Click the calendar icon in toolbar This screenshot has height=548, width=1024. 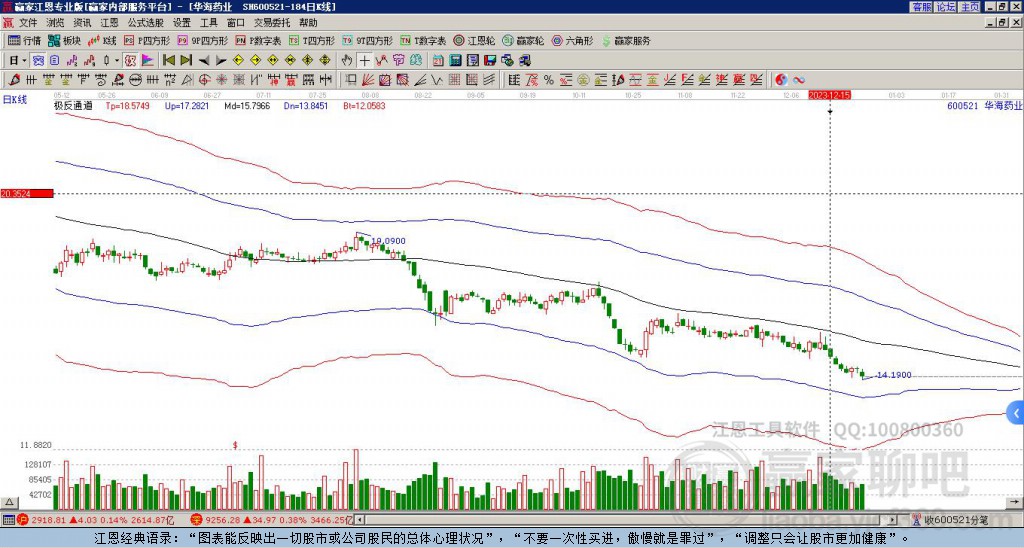coord(438,61)
